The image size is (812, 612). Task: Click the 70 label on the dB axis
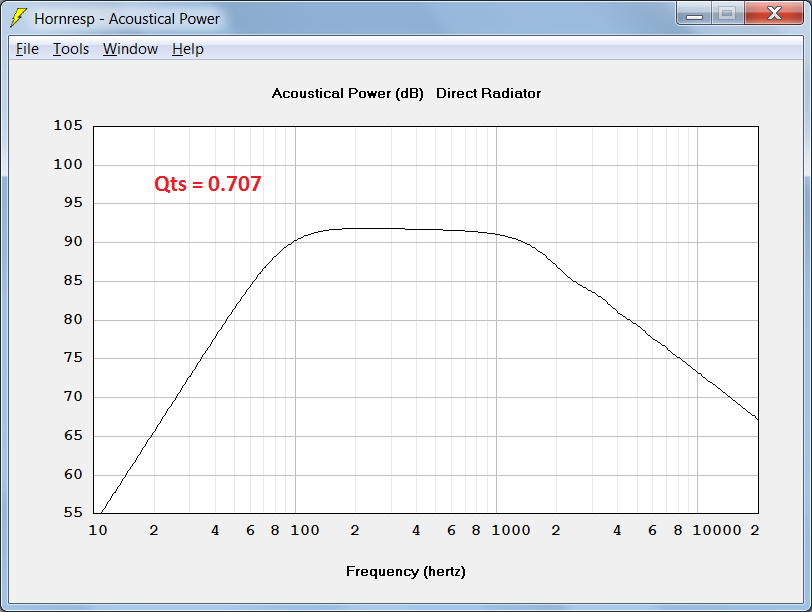point(73,397)
